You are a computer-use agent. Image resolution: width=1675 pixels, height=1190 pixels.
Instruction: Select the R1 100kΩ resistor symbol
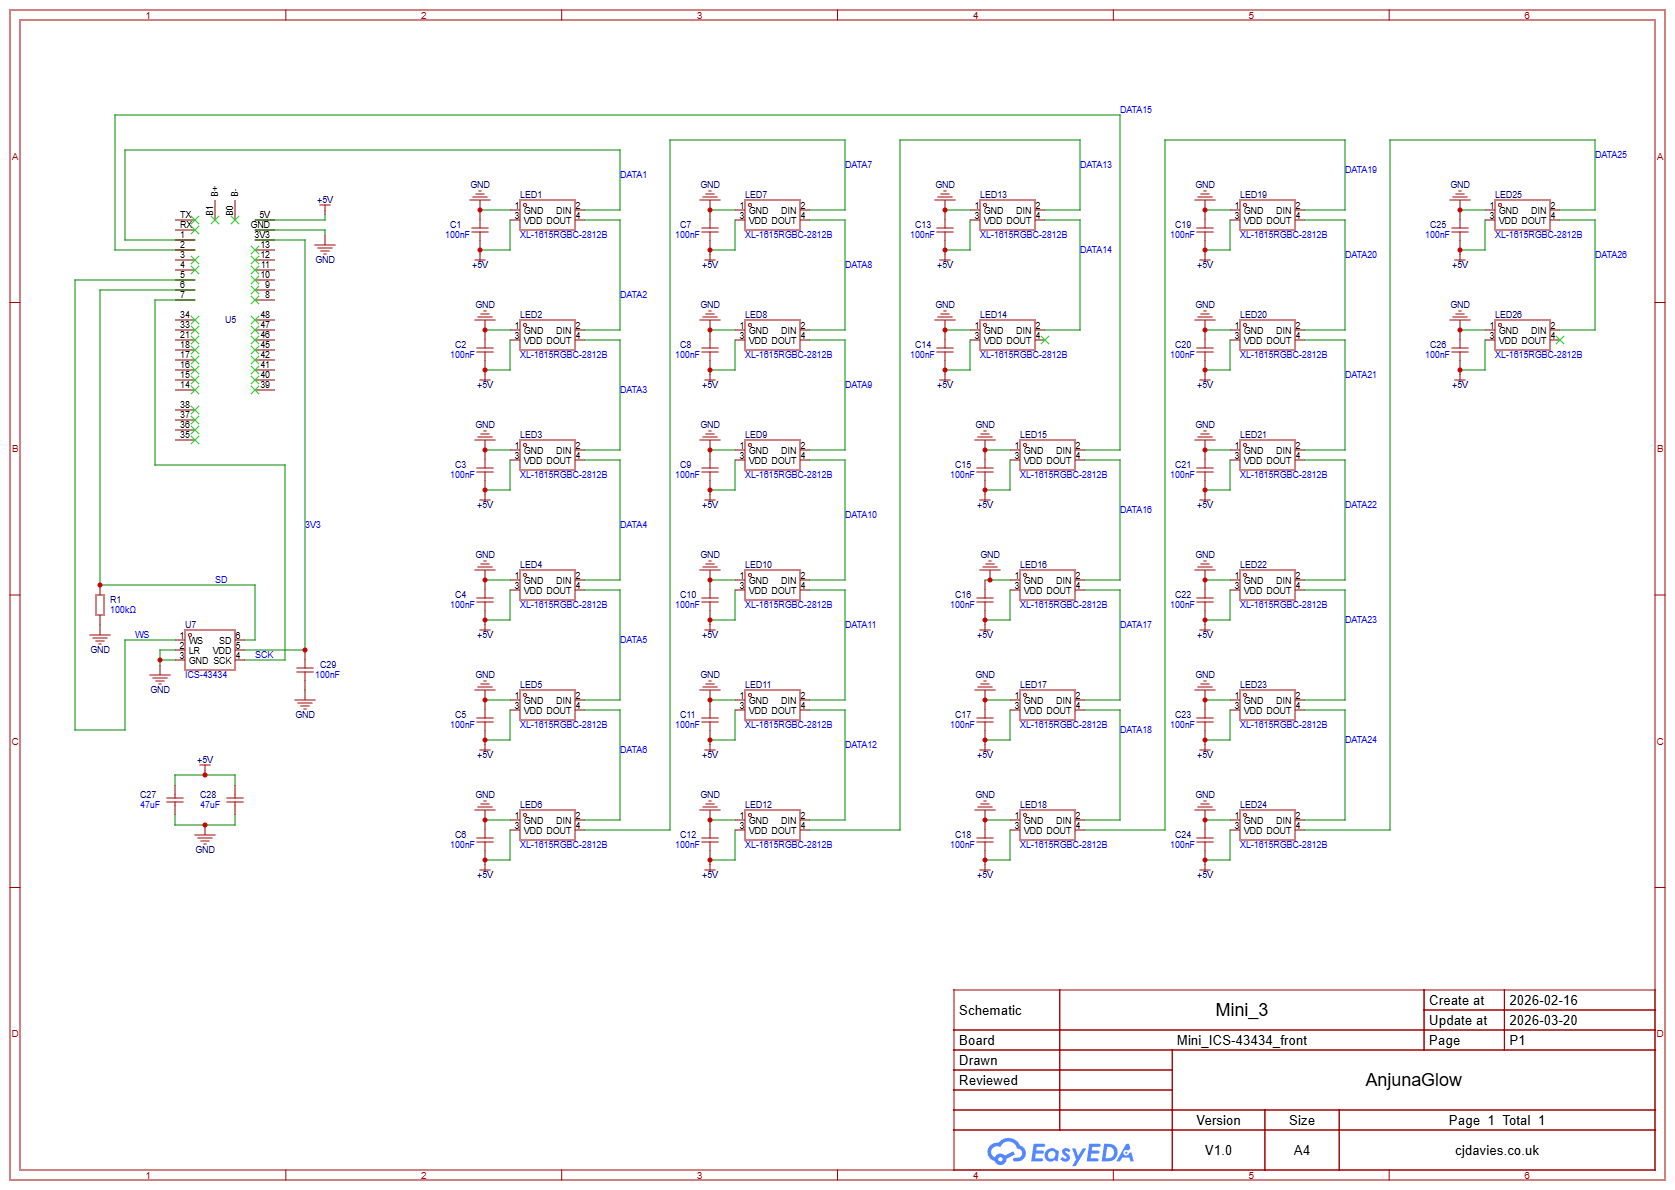[100, 605]
